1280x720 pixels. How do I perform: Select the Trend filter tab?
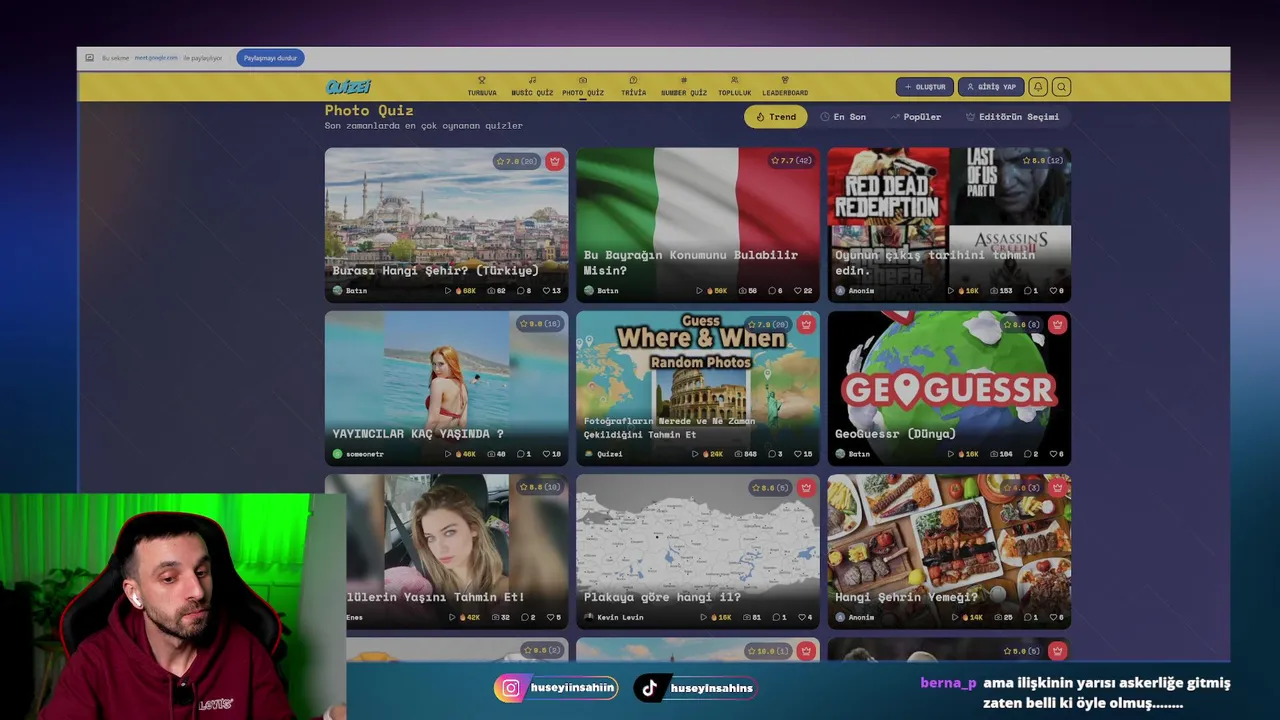776,117
